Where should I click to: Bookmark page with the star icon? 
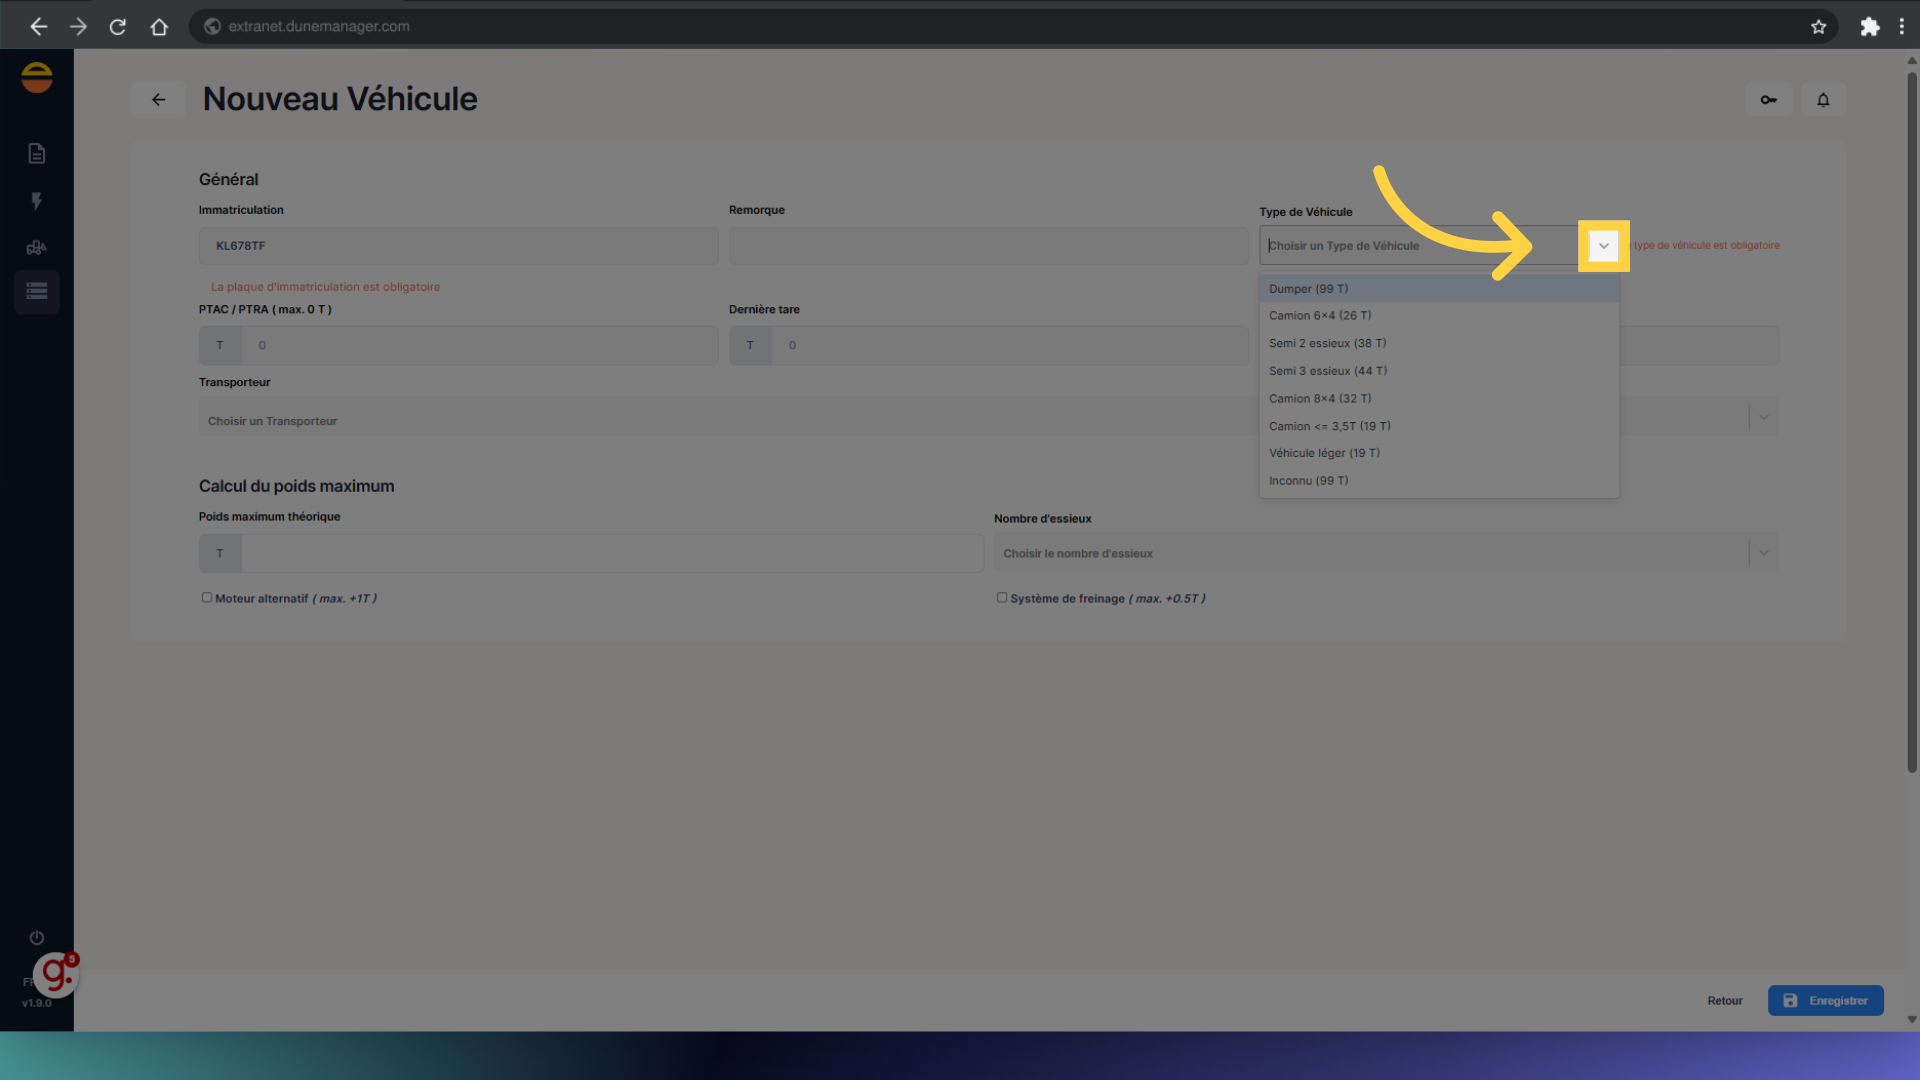(1818, 27)
